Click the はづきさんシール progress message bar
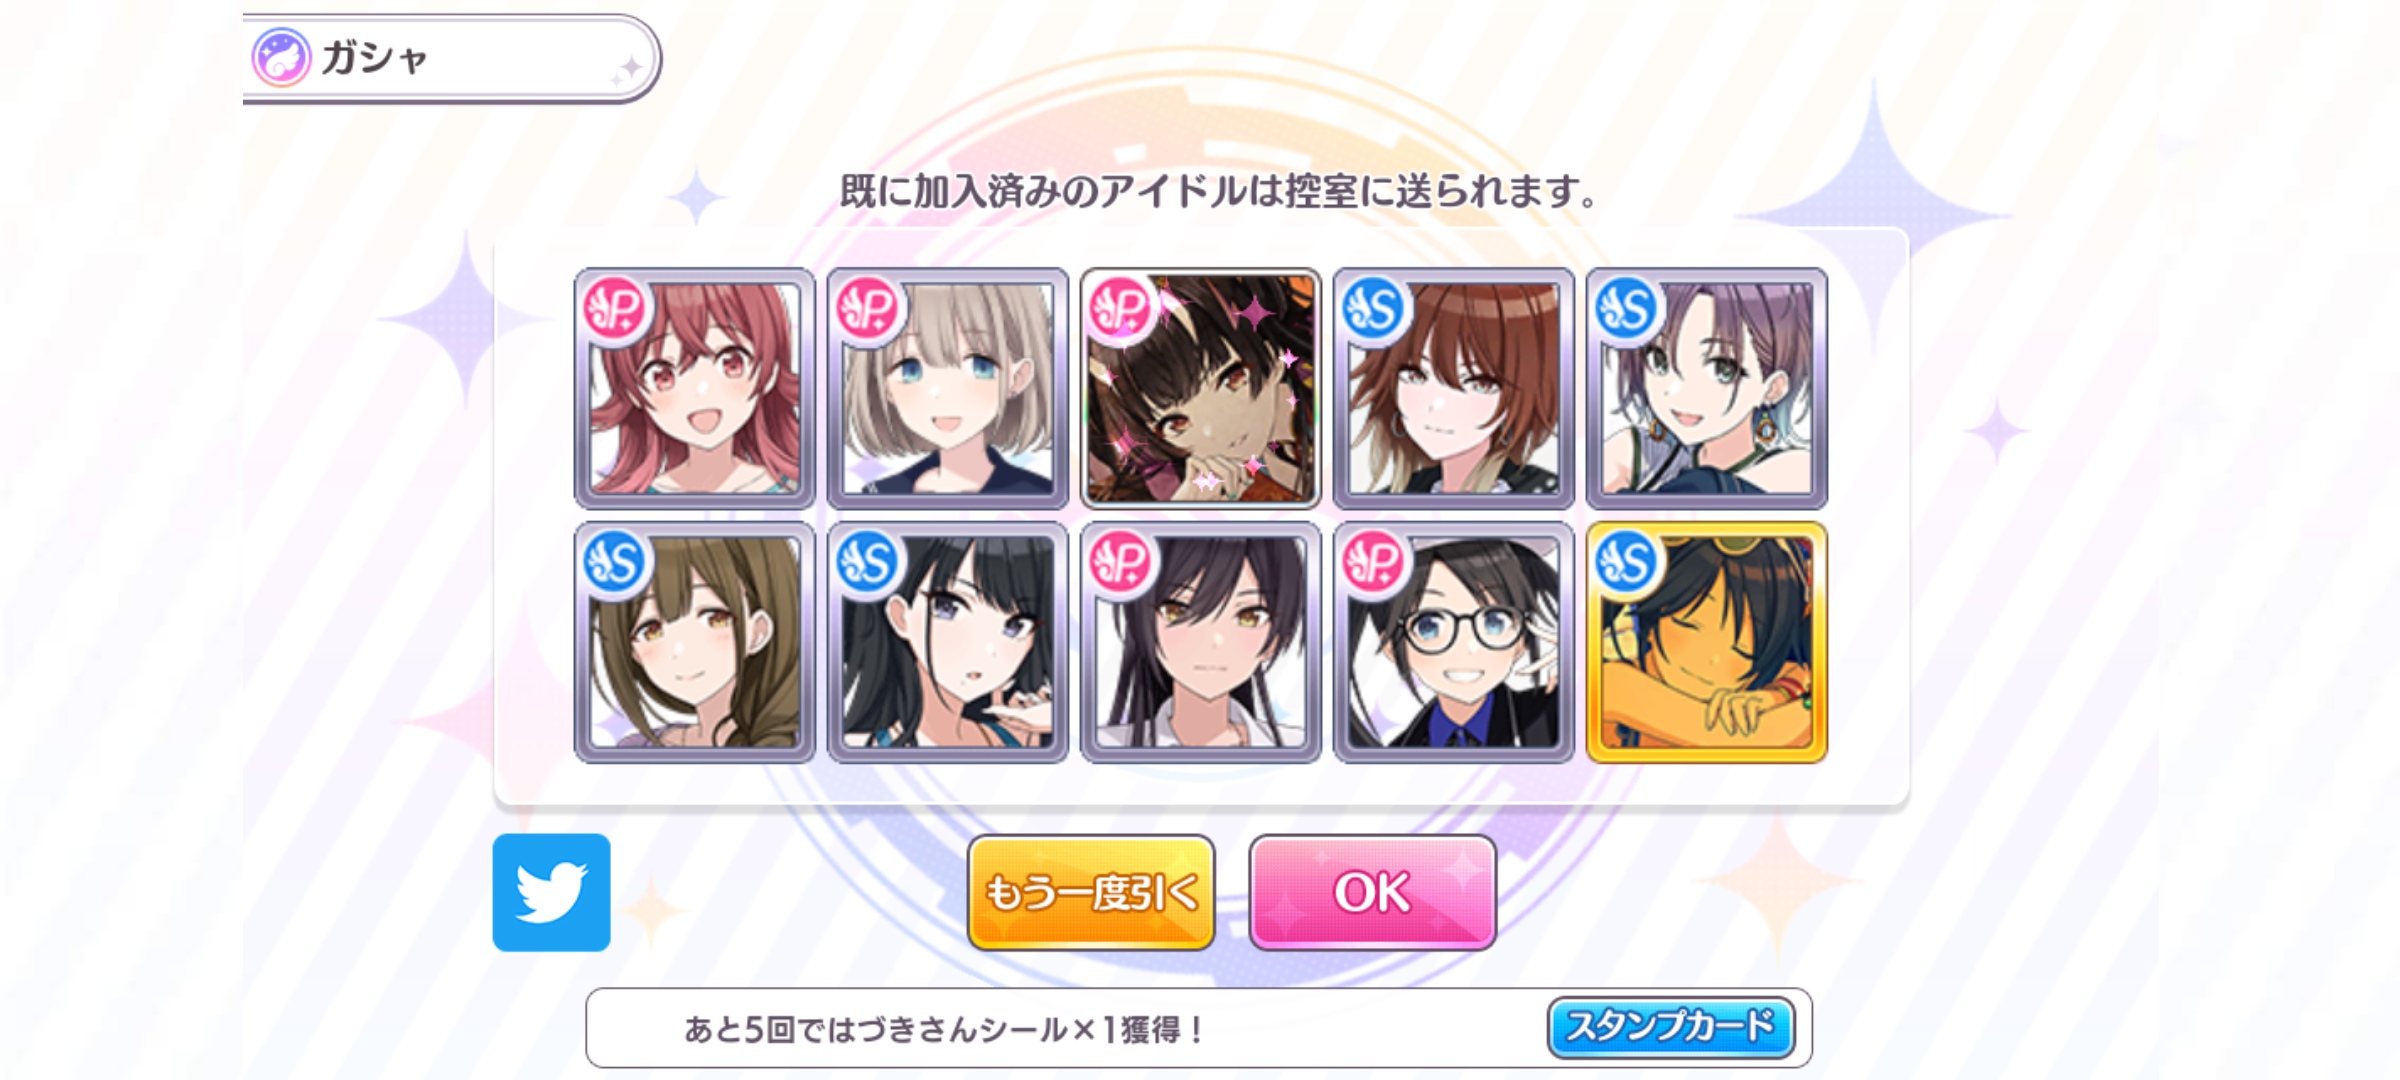Screen dimensions: 2400x1080 tap(1199, 1028)
